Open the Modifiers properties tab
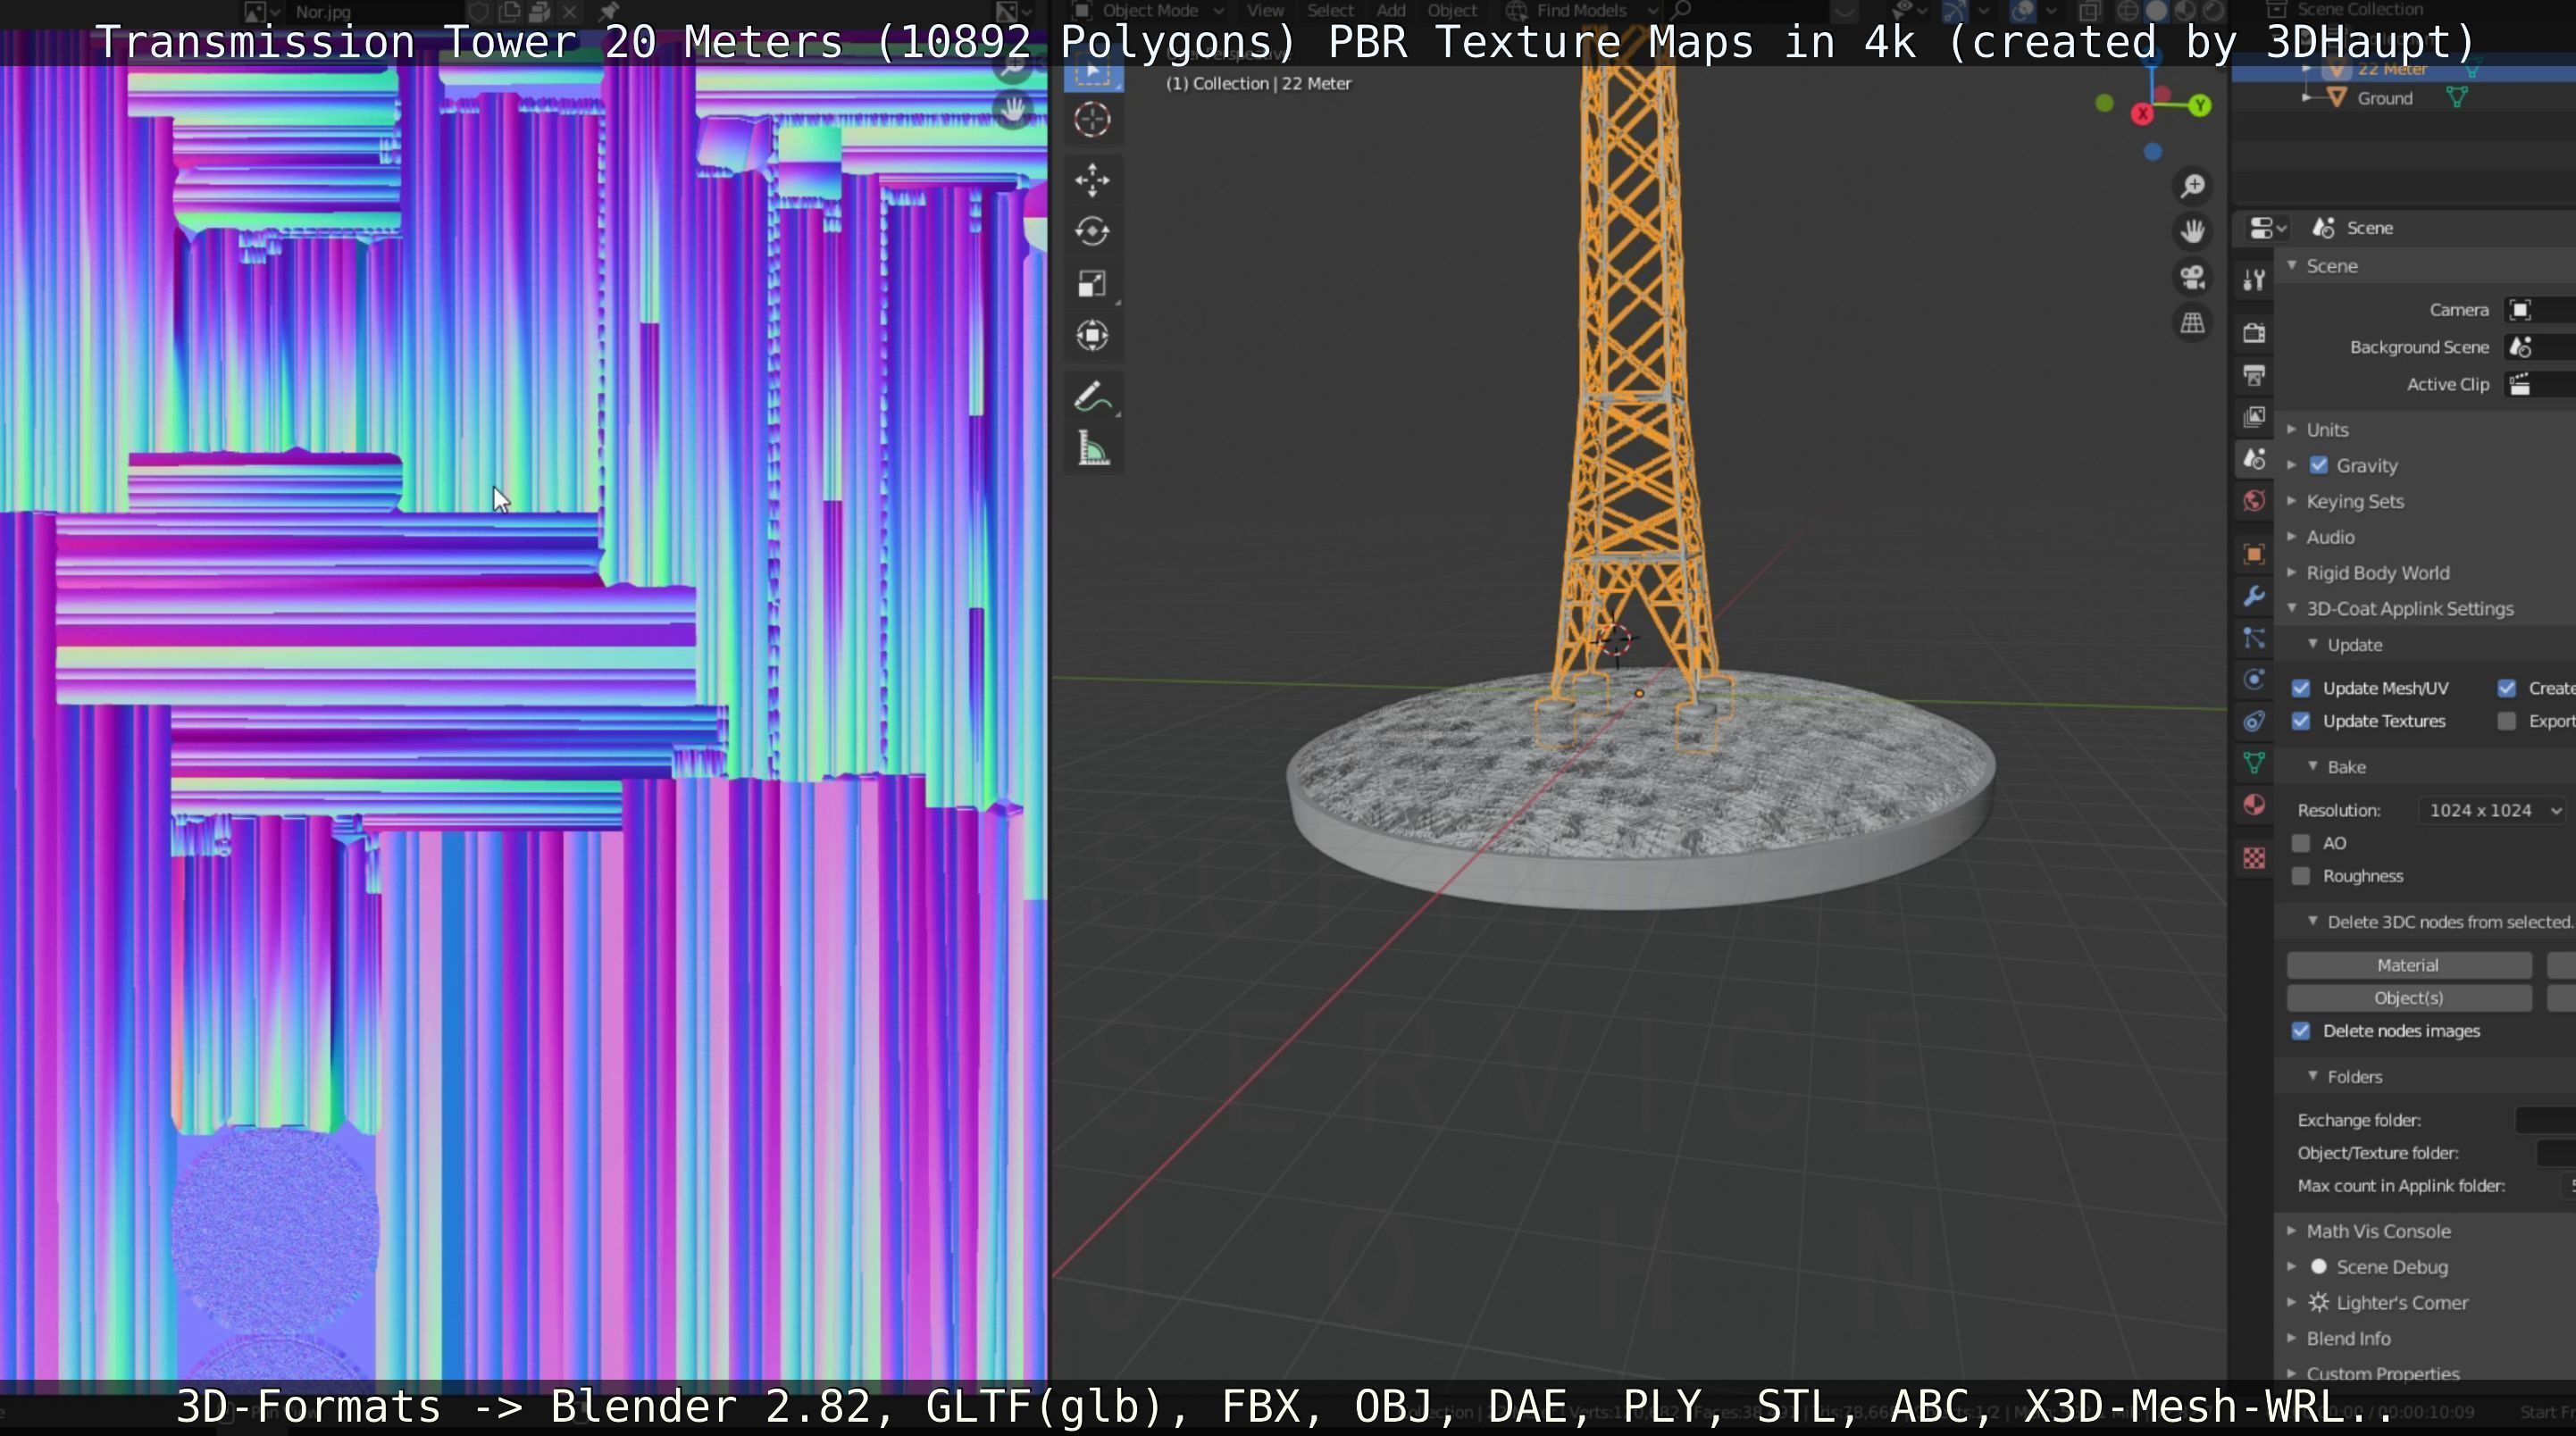The height and width of the screenshot is (1436, 2576). click(x=2254, y=596)
